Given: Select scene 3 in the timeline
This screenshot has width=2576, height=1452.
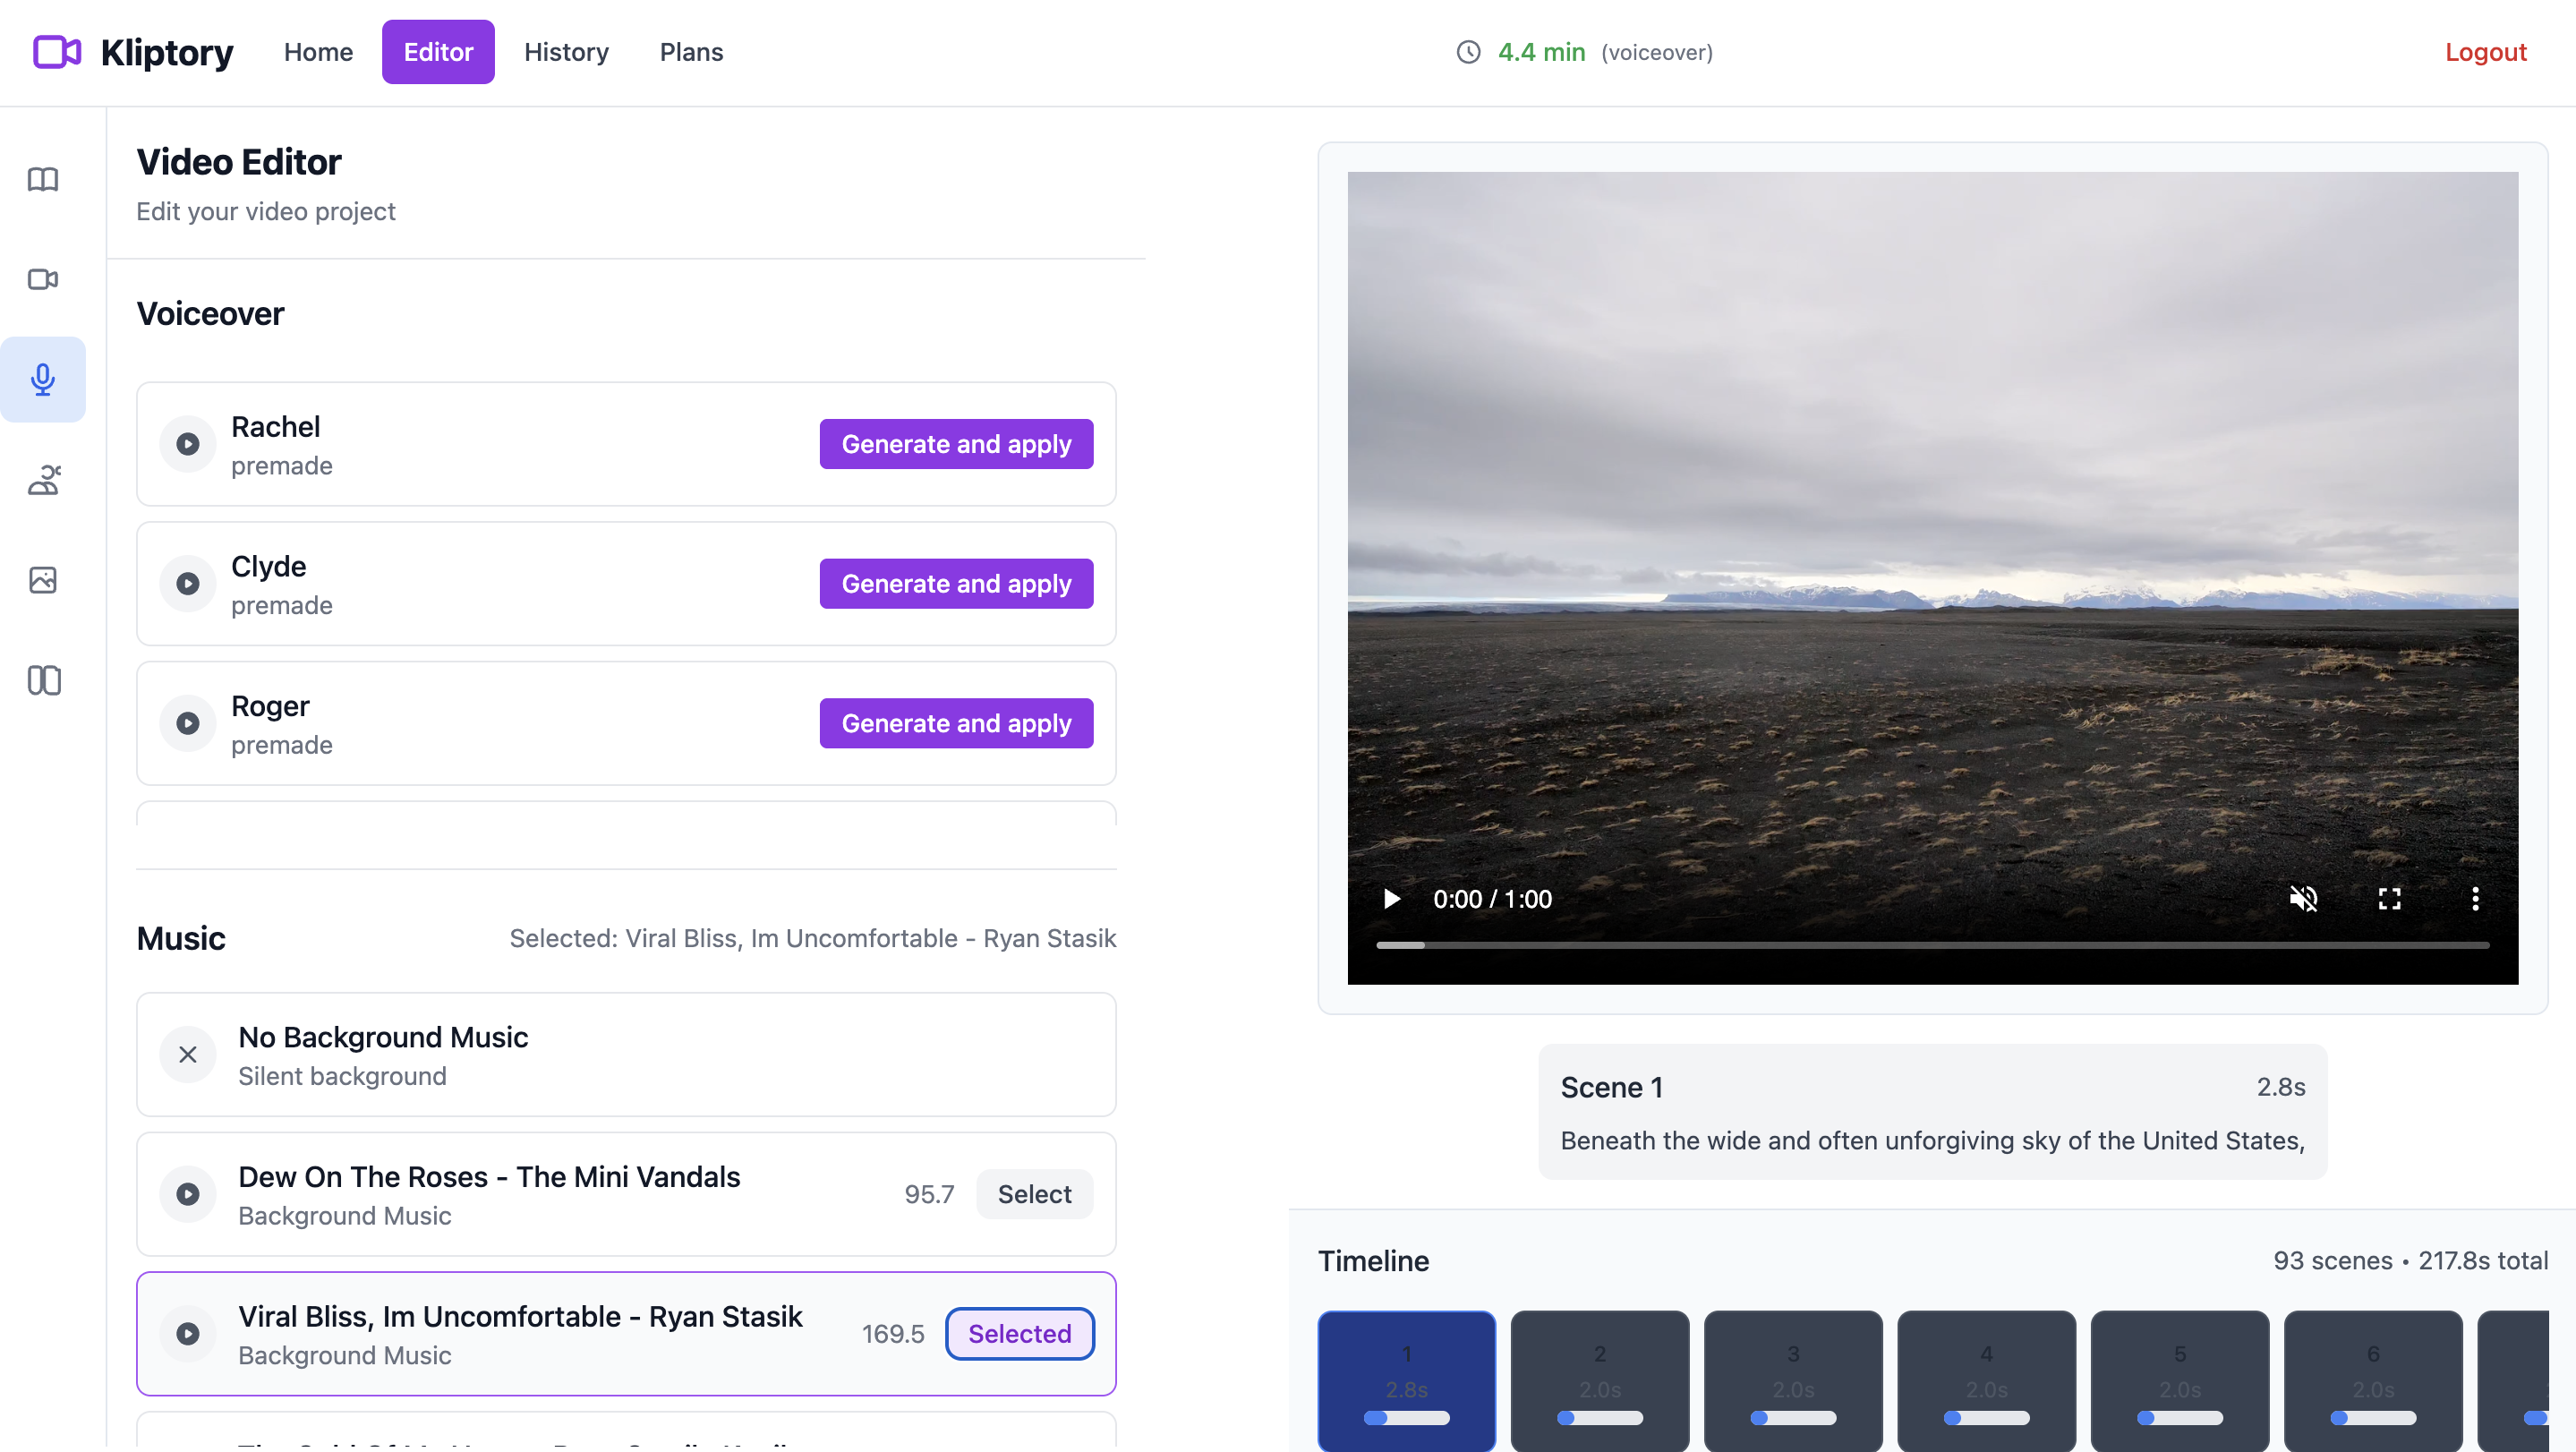Looking at the screenshot, I should click(x=1793, y=1380).
